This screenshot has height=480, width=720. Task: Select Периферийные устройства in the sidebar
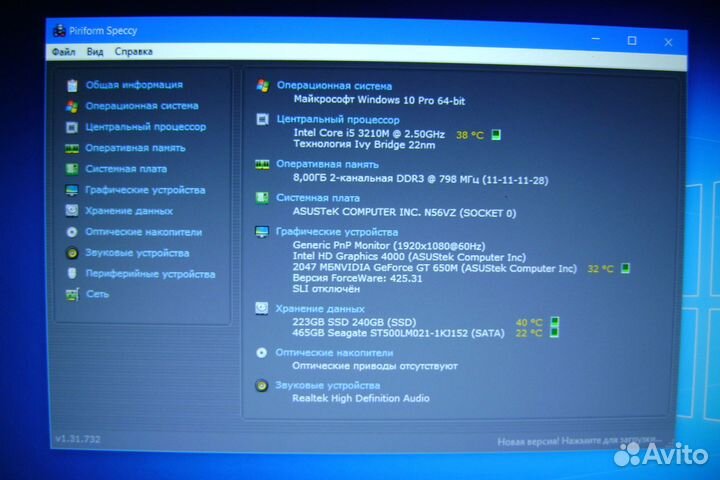tap(150, 274)
